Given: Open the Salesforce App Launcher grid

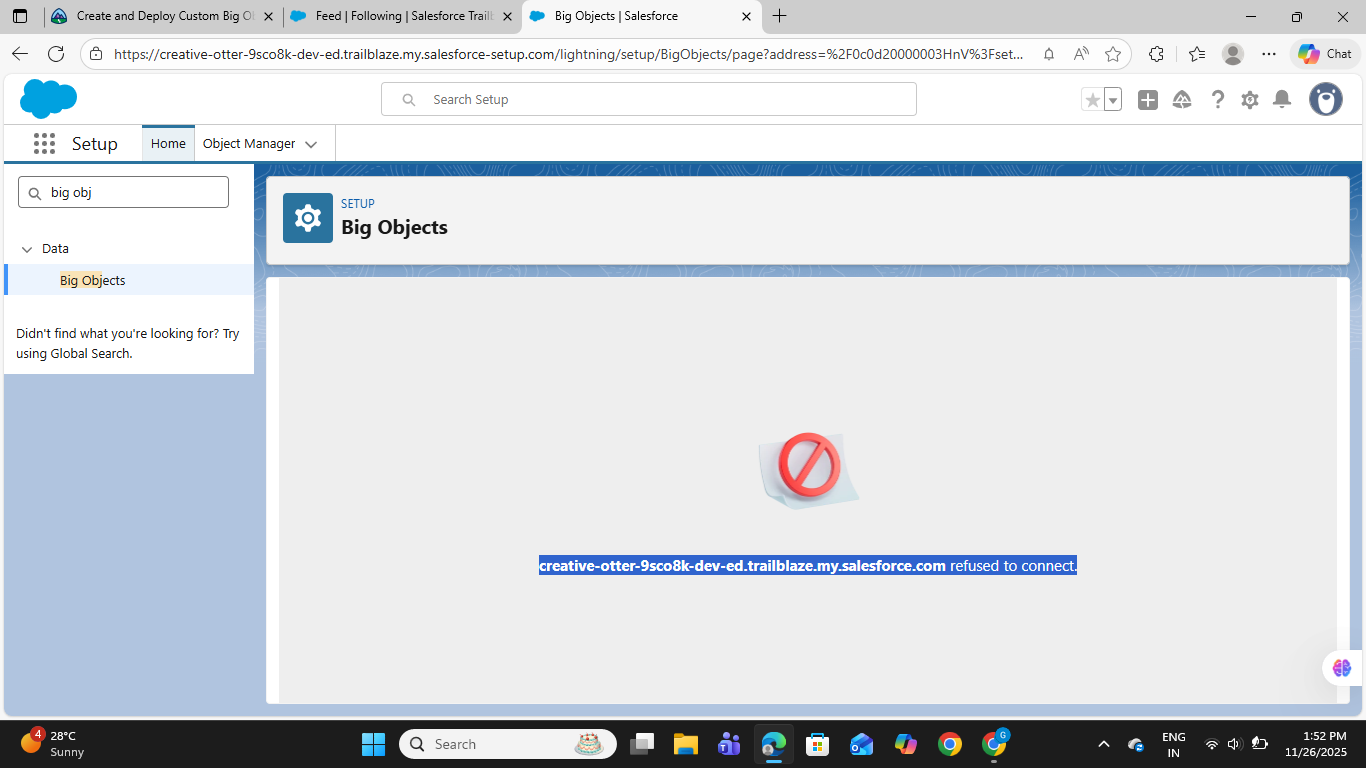Looking at the screenshot, I should tap(44, 144).
